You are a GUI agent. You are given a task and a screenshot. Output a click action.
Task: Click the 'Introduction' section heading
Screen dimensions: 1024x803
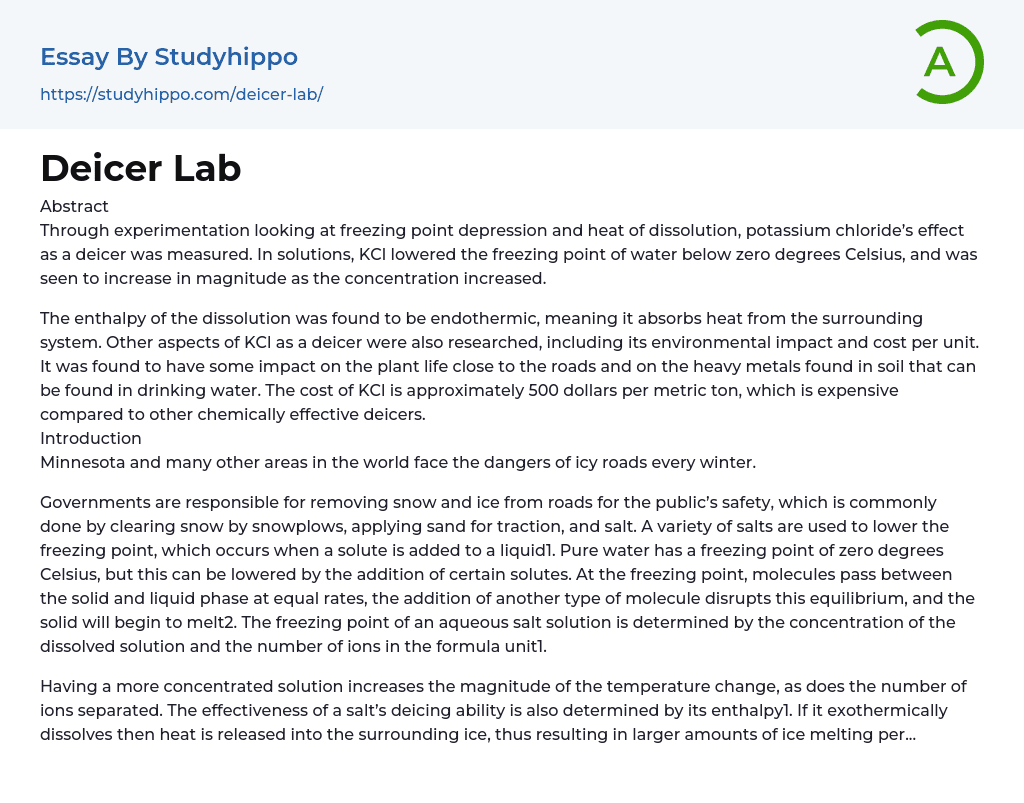click(91, 438)
